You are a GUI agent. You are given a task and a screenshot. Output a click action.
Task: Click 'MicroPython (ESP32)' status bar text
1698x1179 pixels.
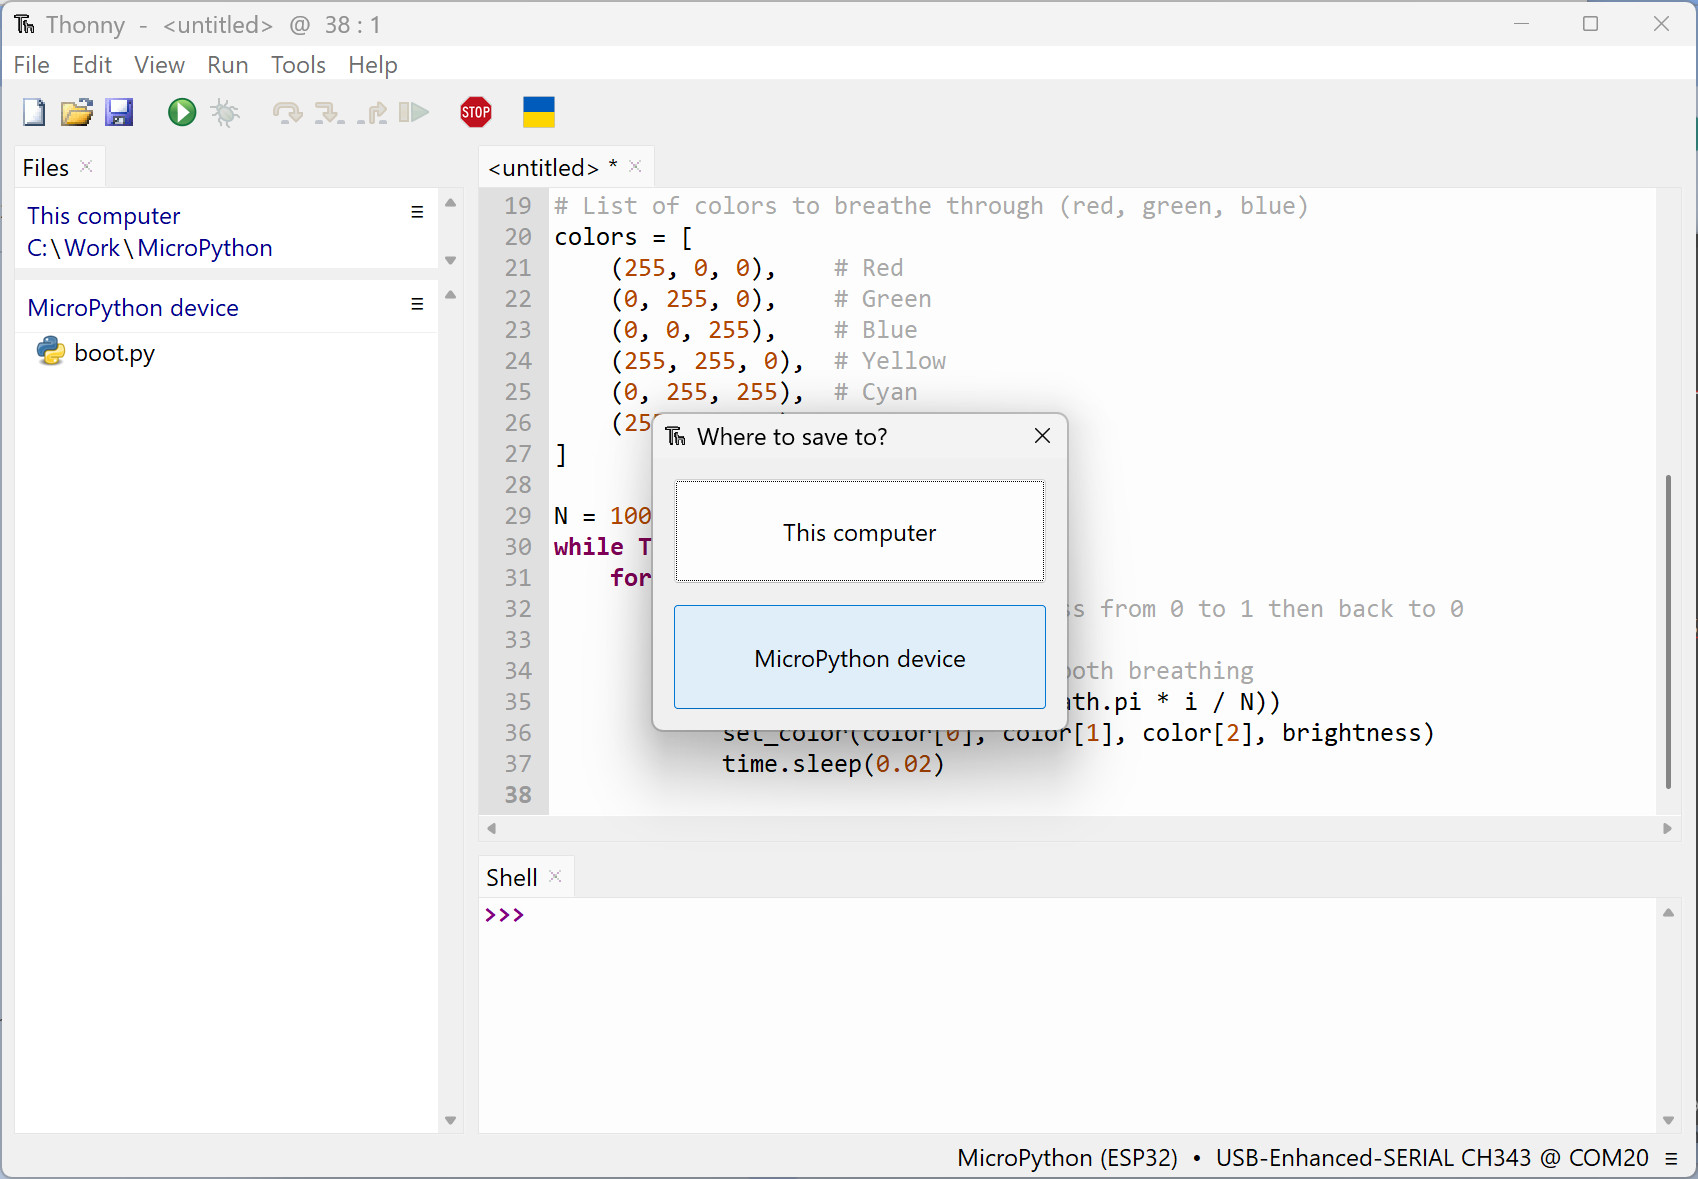(x=1067, y=1158)
